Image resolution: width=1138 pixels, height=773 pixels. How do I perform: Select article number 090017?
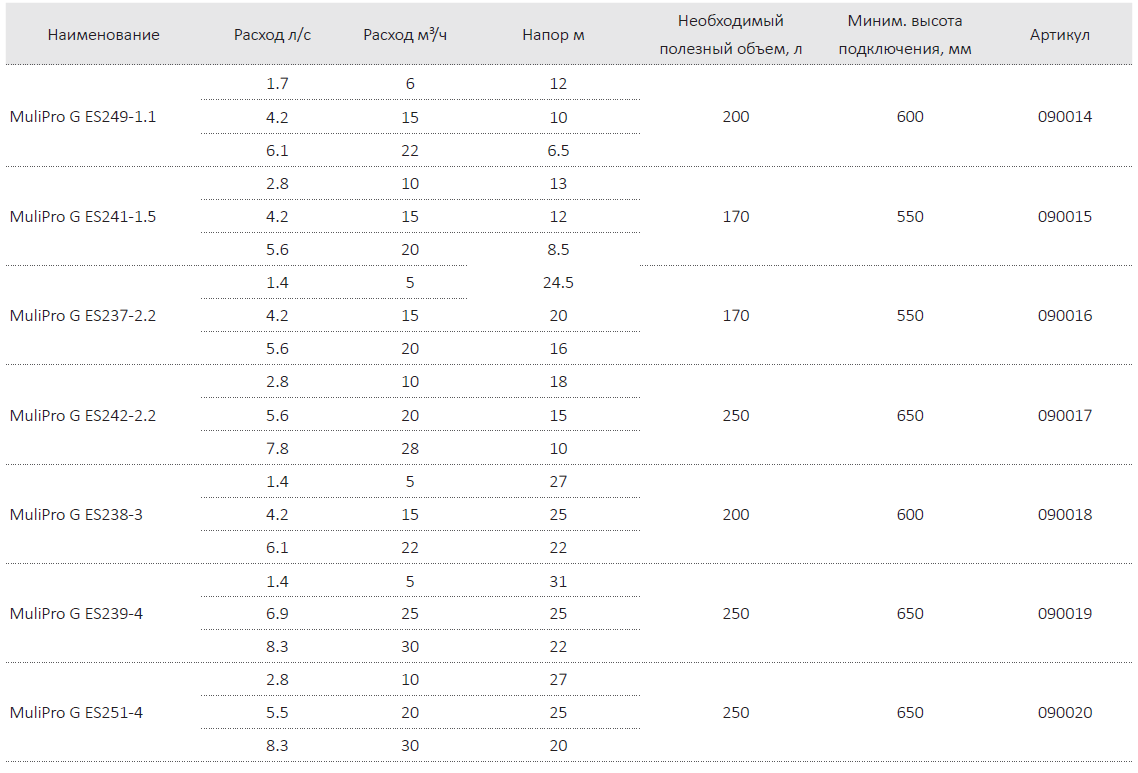coord(1065,415)
